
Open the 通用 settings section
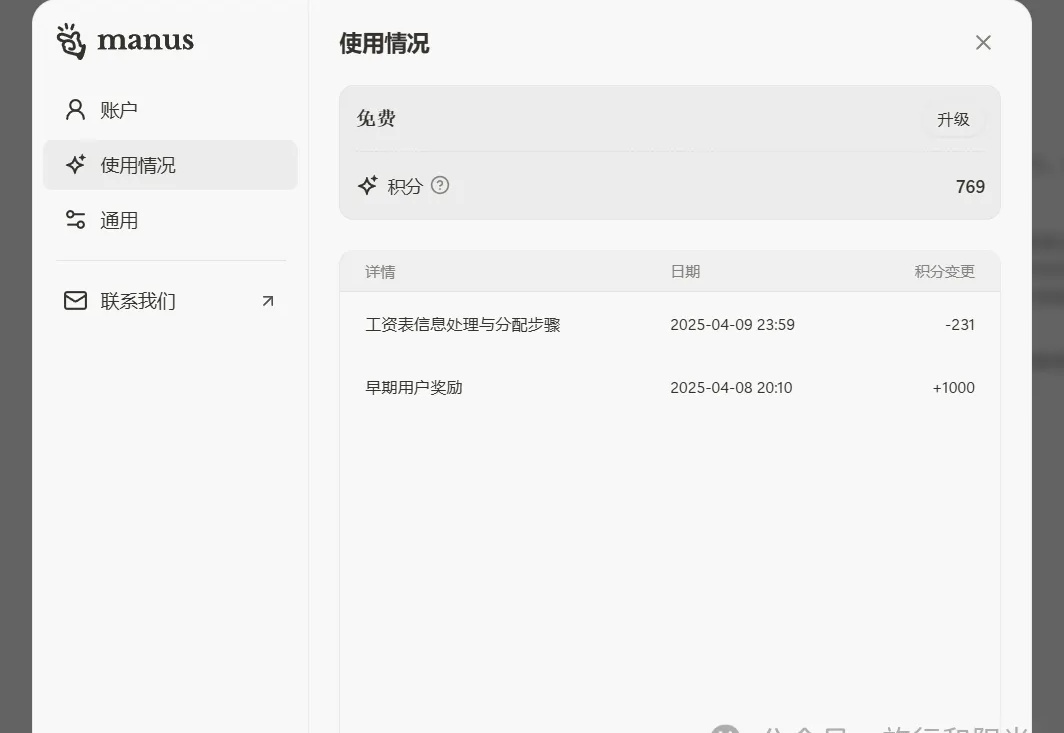pos(170,220)
